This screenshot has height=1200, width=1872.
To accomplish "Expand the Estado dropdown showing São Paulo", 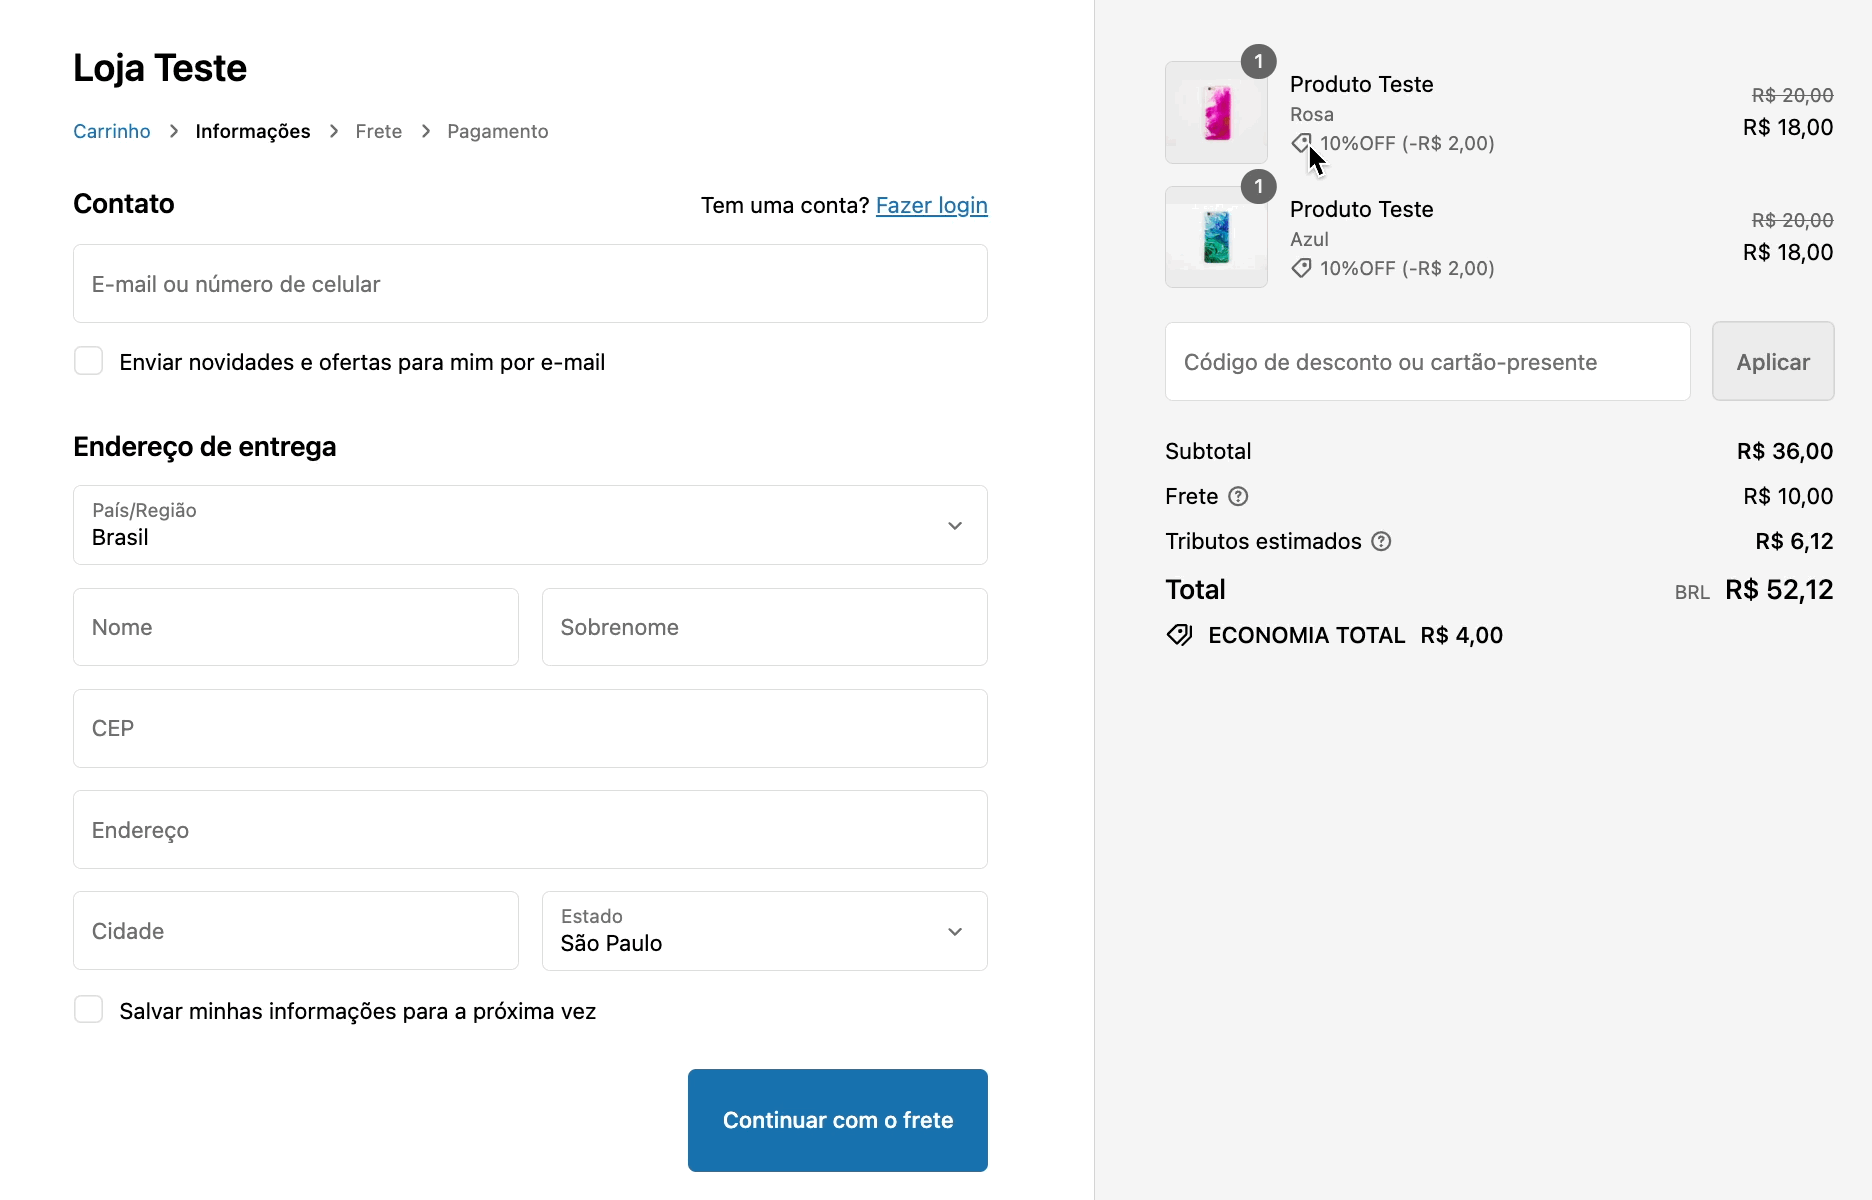I will [764, 931].
